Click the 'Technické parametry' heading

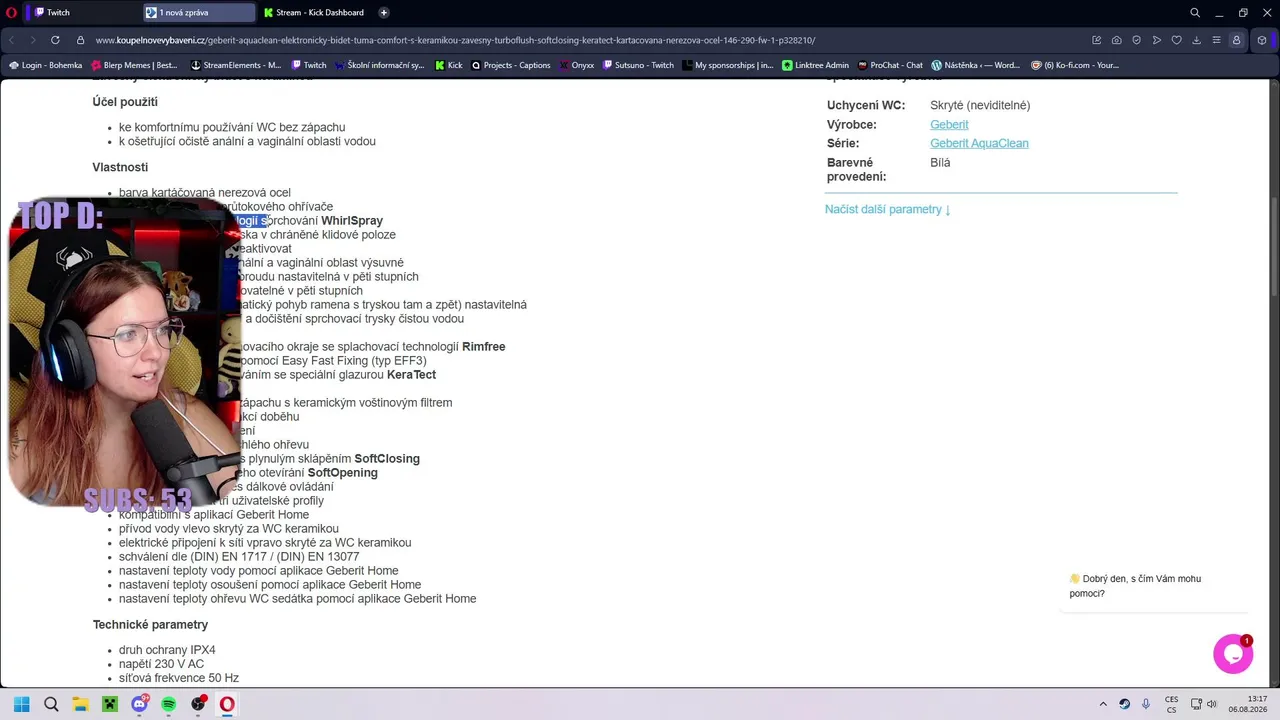[x=151, y=625]
